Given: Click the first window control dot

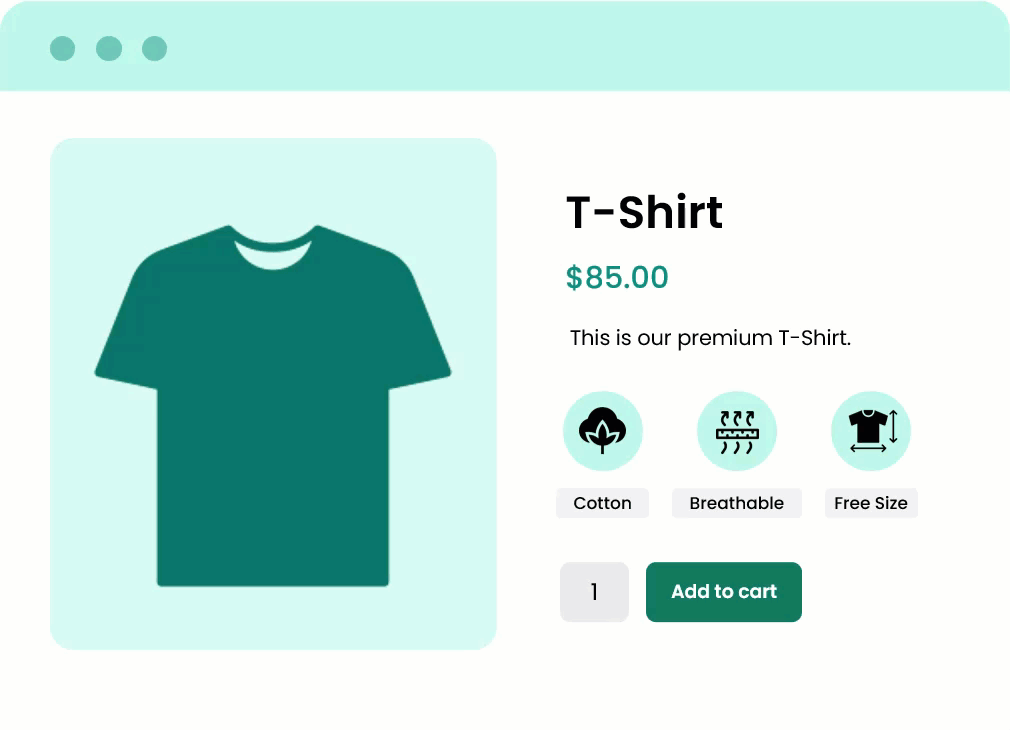Looking at the screenshot, I should click(62, 48).
